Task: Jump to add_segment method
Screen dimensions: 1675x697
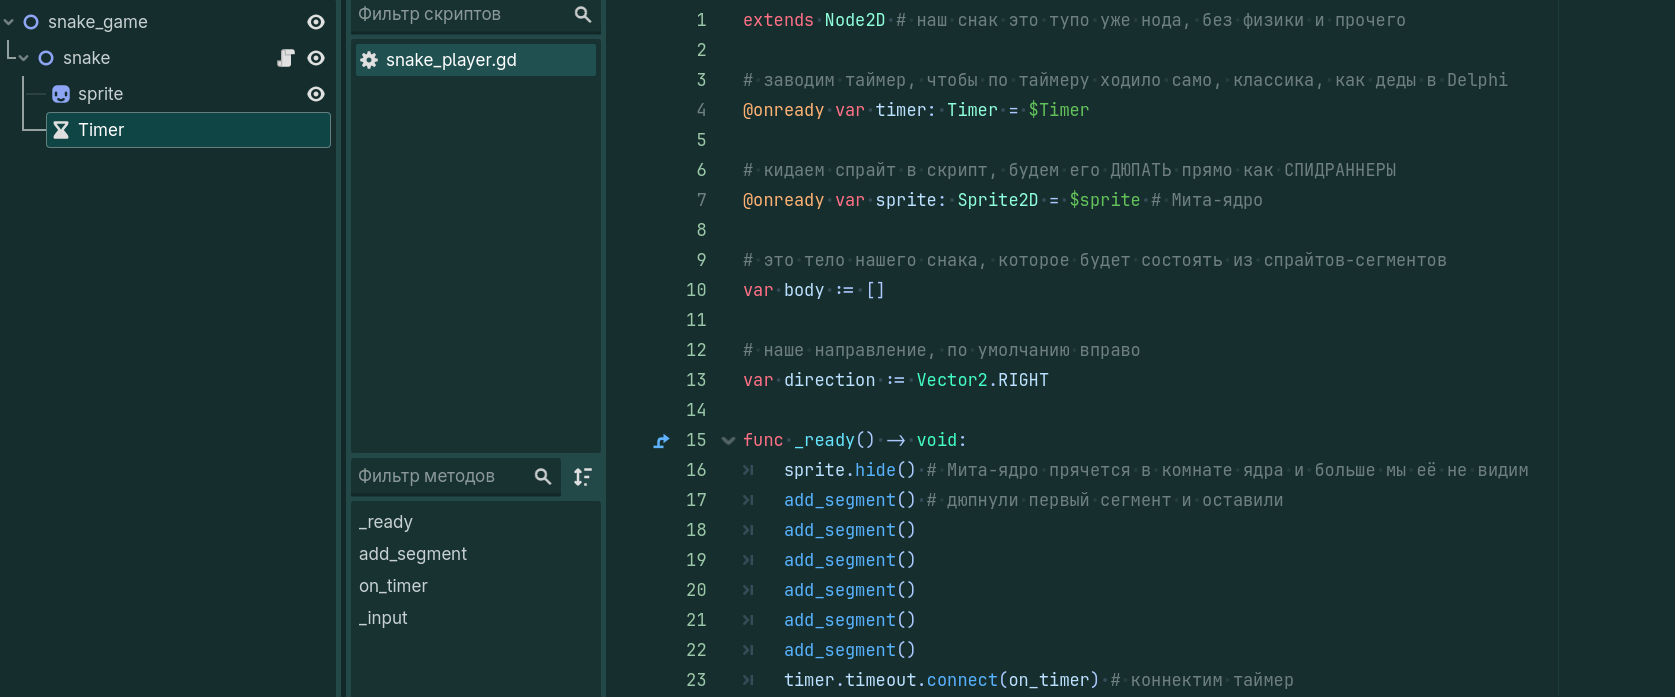Action: click(413, 554)
